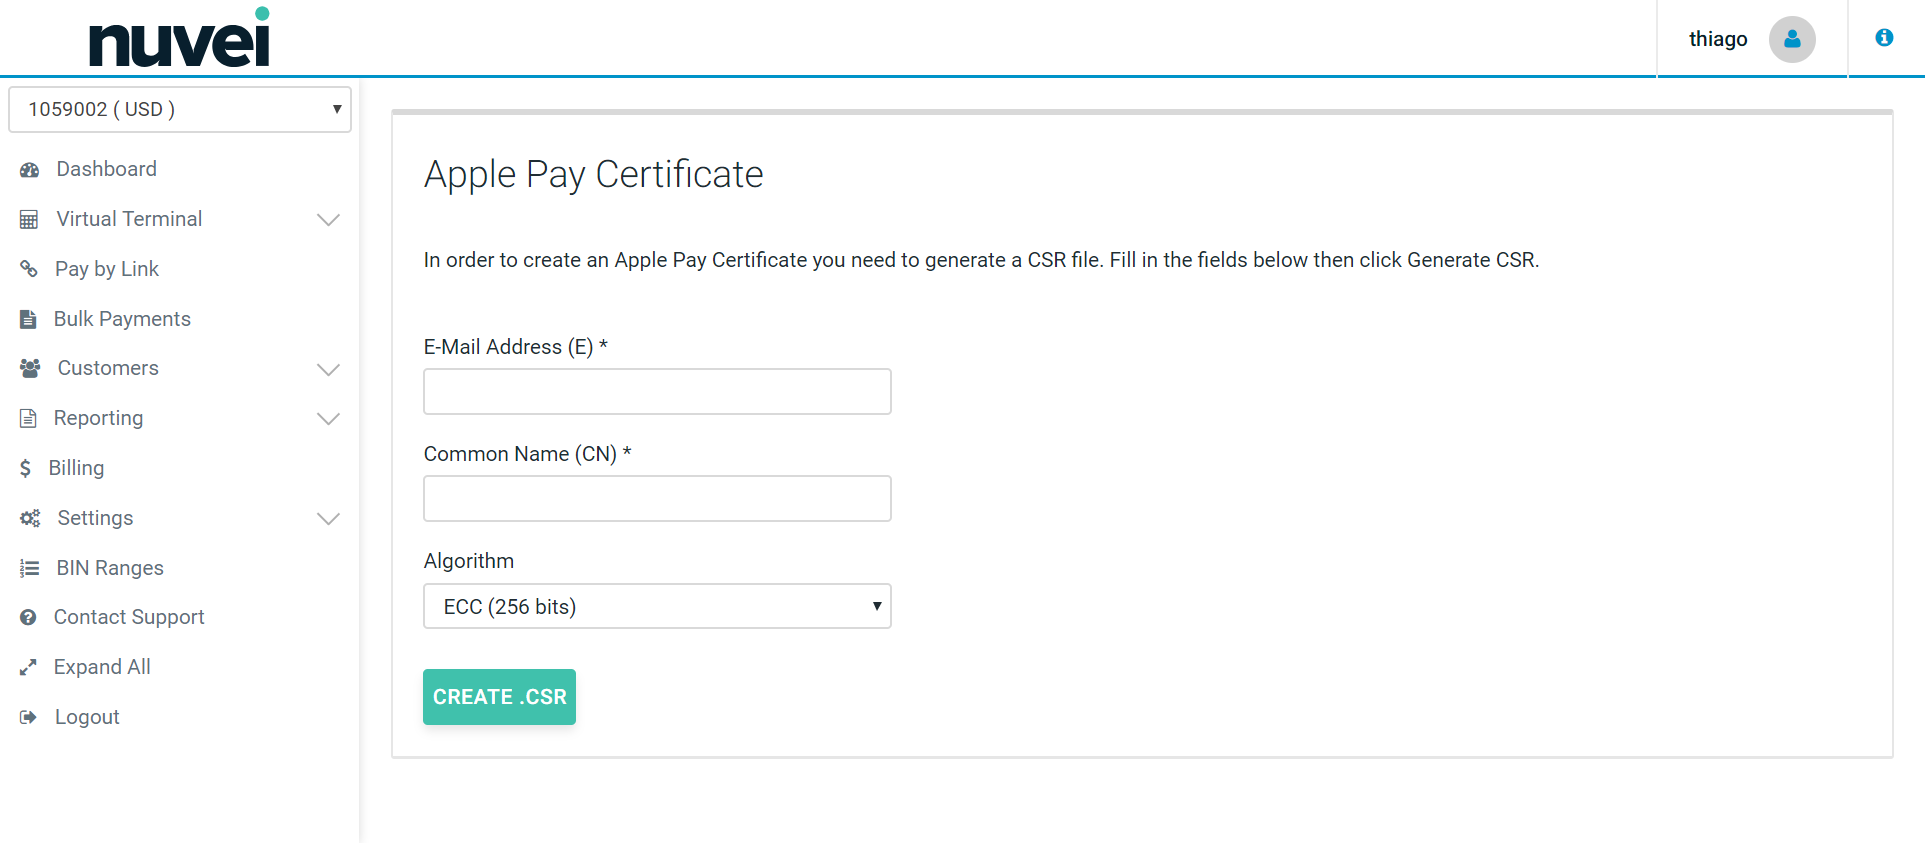Expand the Virtual Terminal submenu chevron
1925x843 pixels.
tap(328, 220)
